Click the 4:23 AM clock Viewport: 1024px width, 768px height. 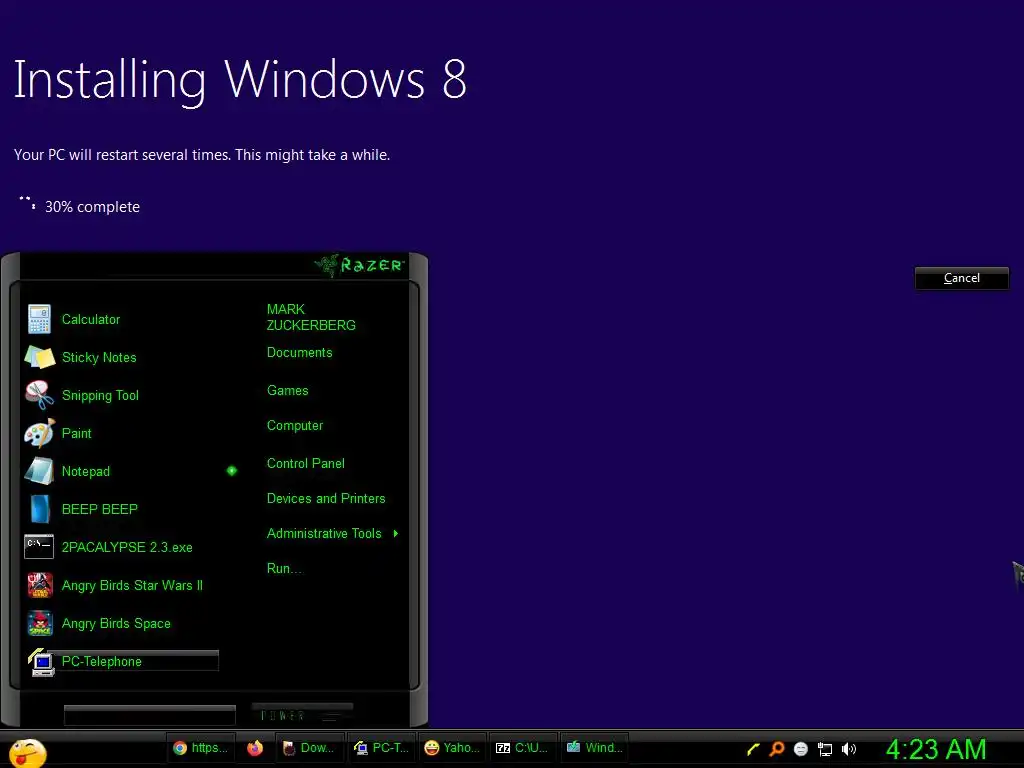click(x=936, y=749)
